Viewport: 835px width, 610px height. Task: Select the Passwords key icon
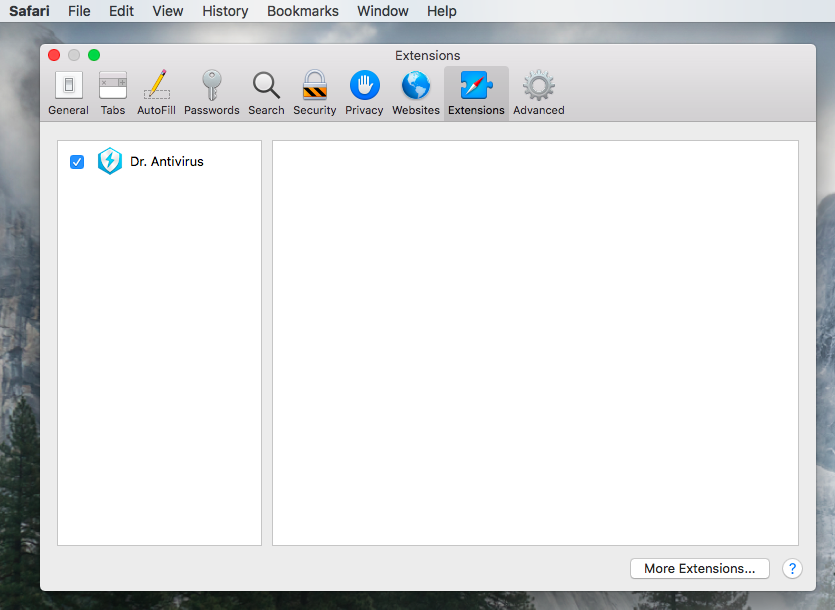211,93
